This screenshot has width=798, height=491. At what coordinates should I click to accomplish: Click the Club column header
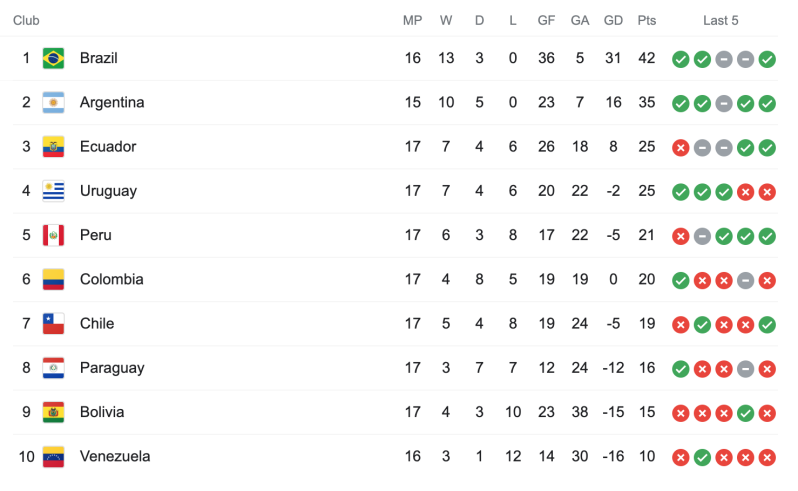[x=26, y=20]
